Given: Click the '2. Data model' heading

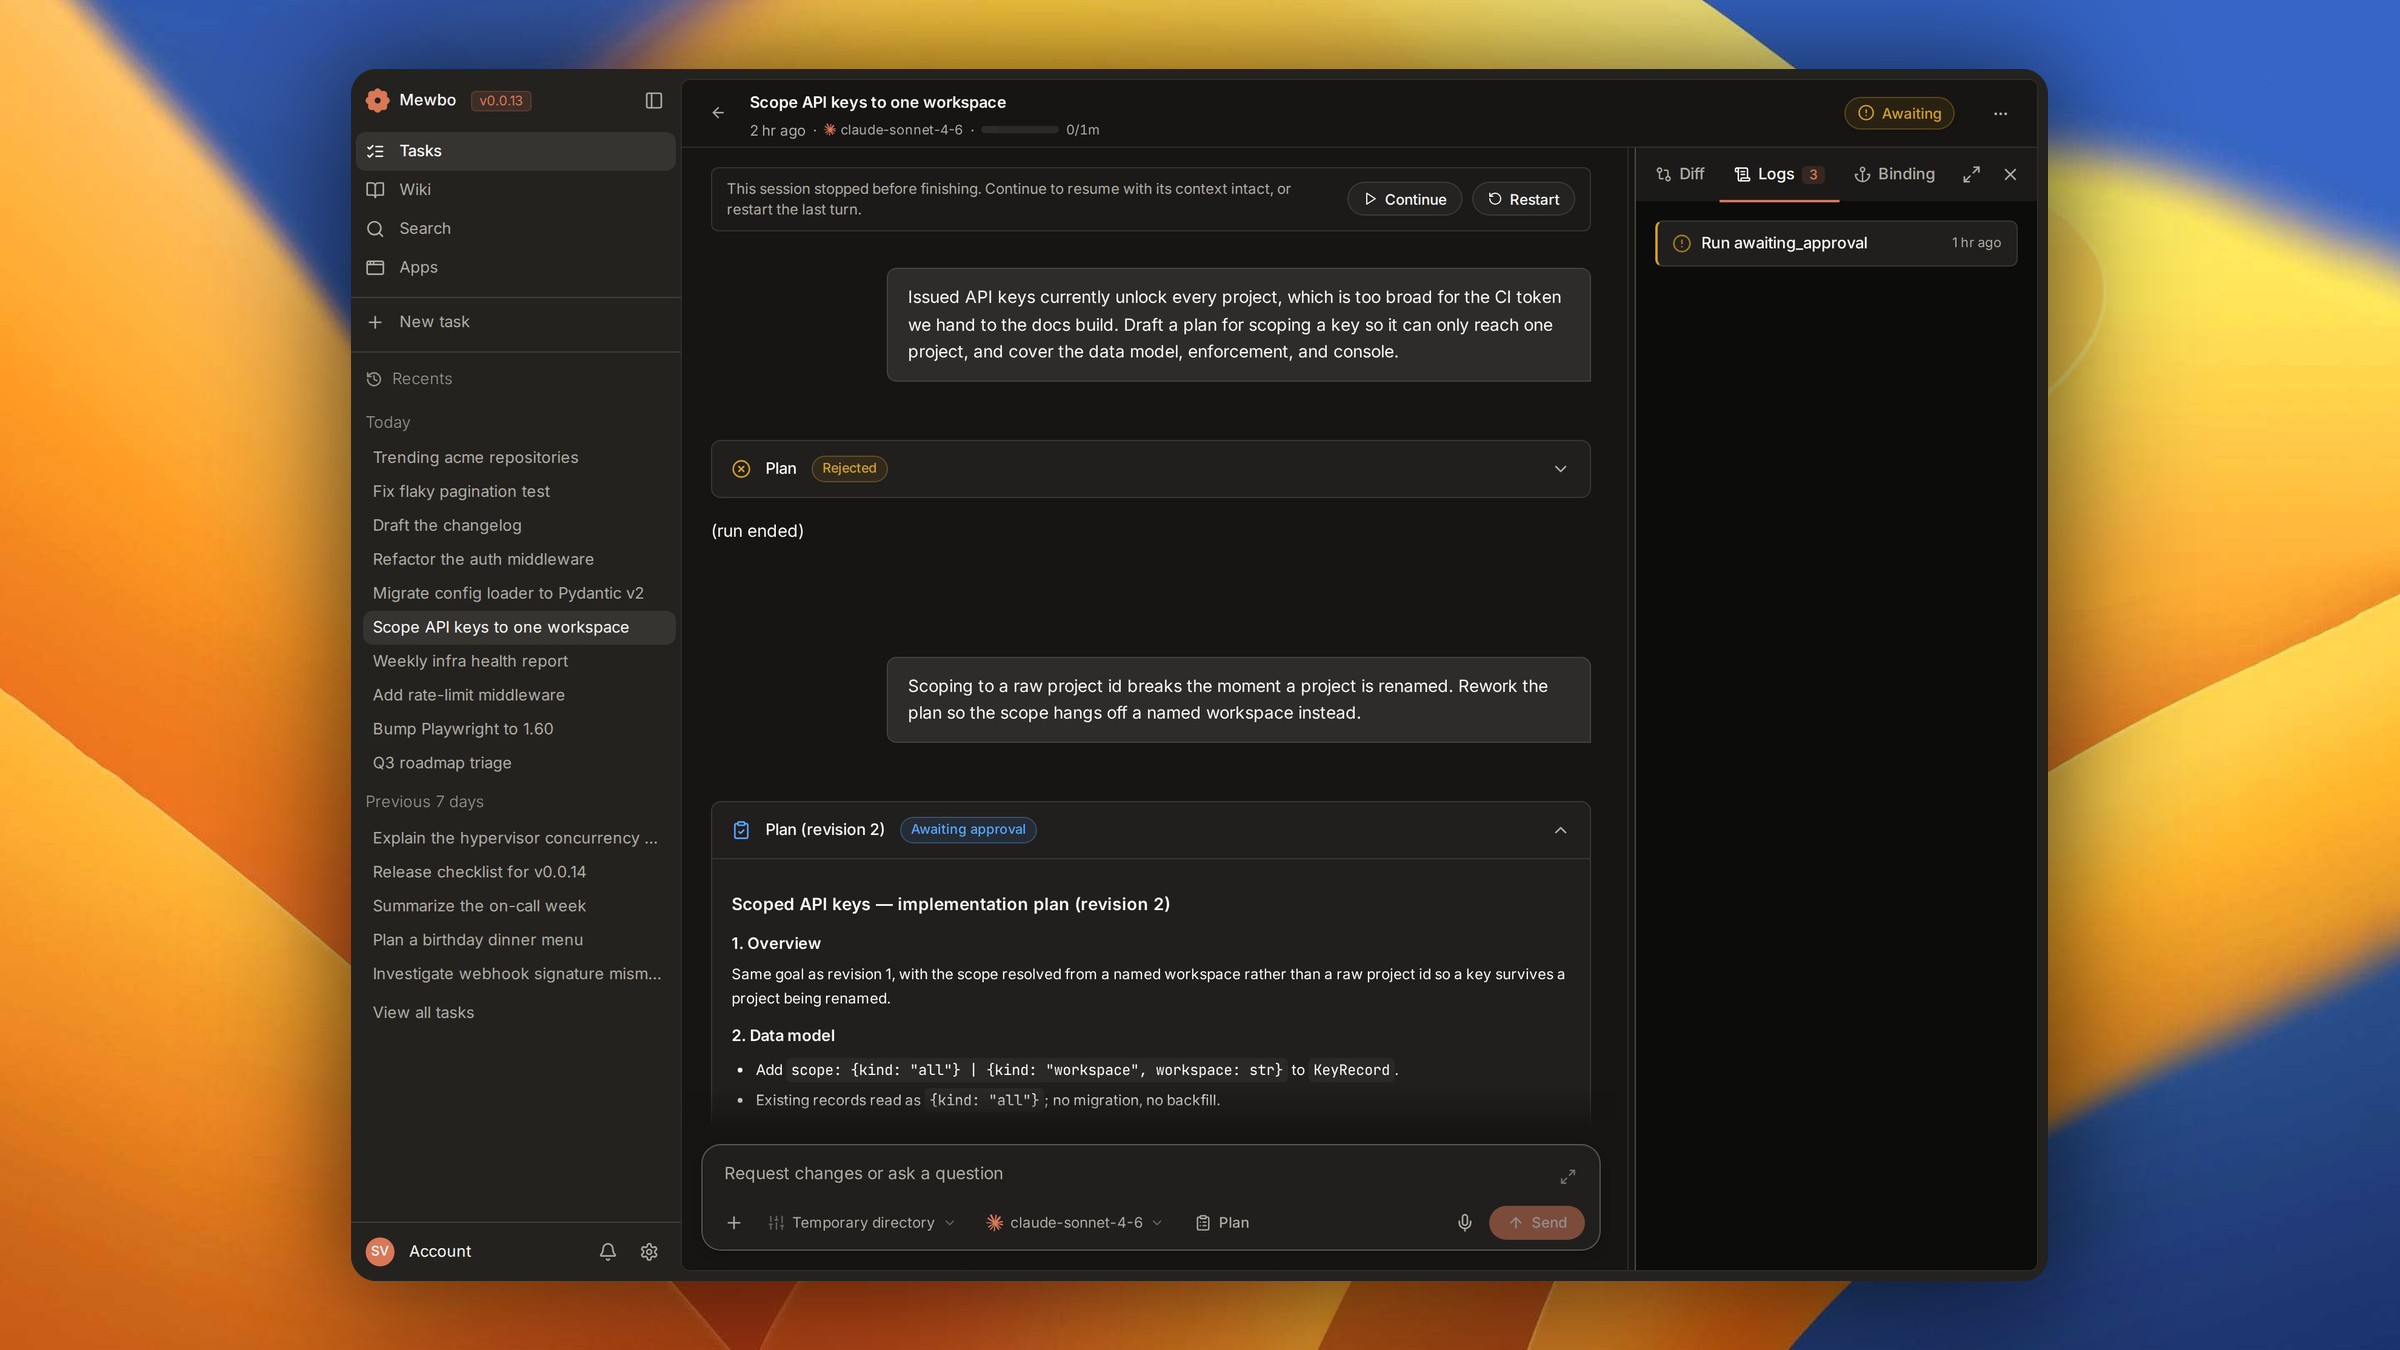Looking at the screenshot, I should point(783,1036).
